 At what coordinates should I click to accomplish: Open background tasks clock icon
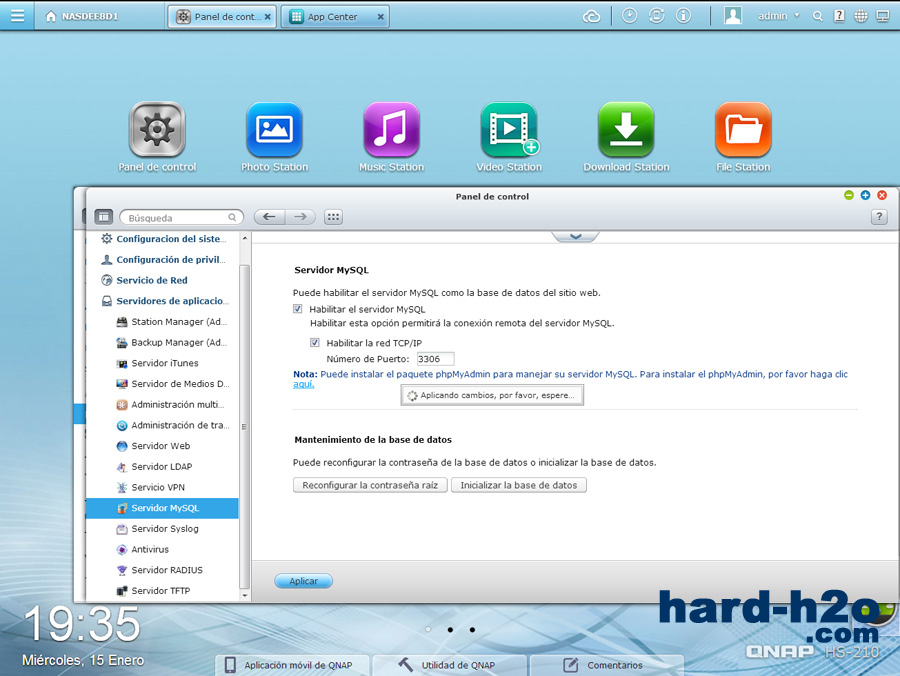point(630,15)
